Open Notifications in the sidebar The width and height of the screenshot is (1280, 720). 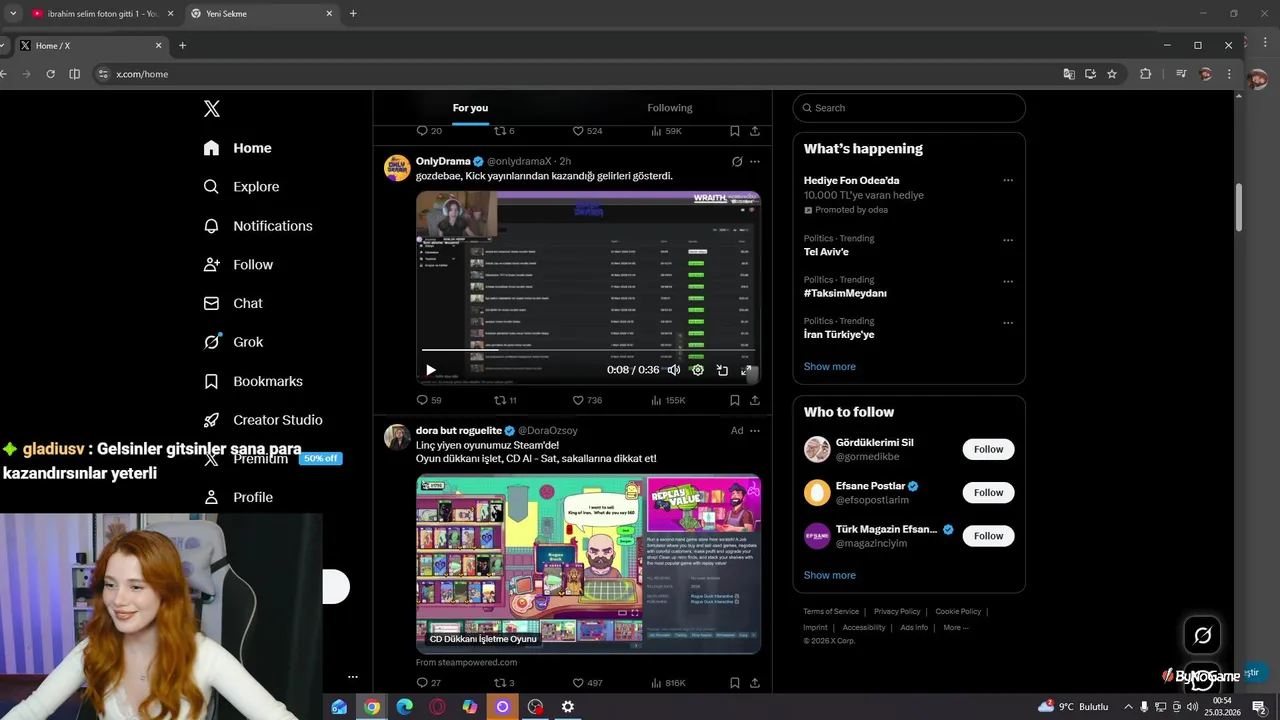(258, 226)
